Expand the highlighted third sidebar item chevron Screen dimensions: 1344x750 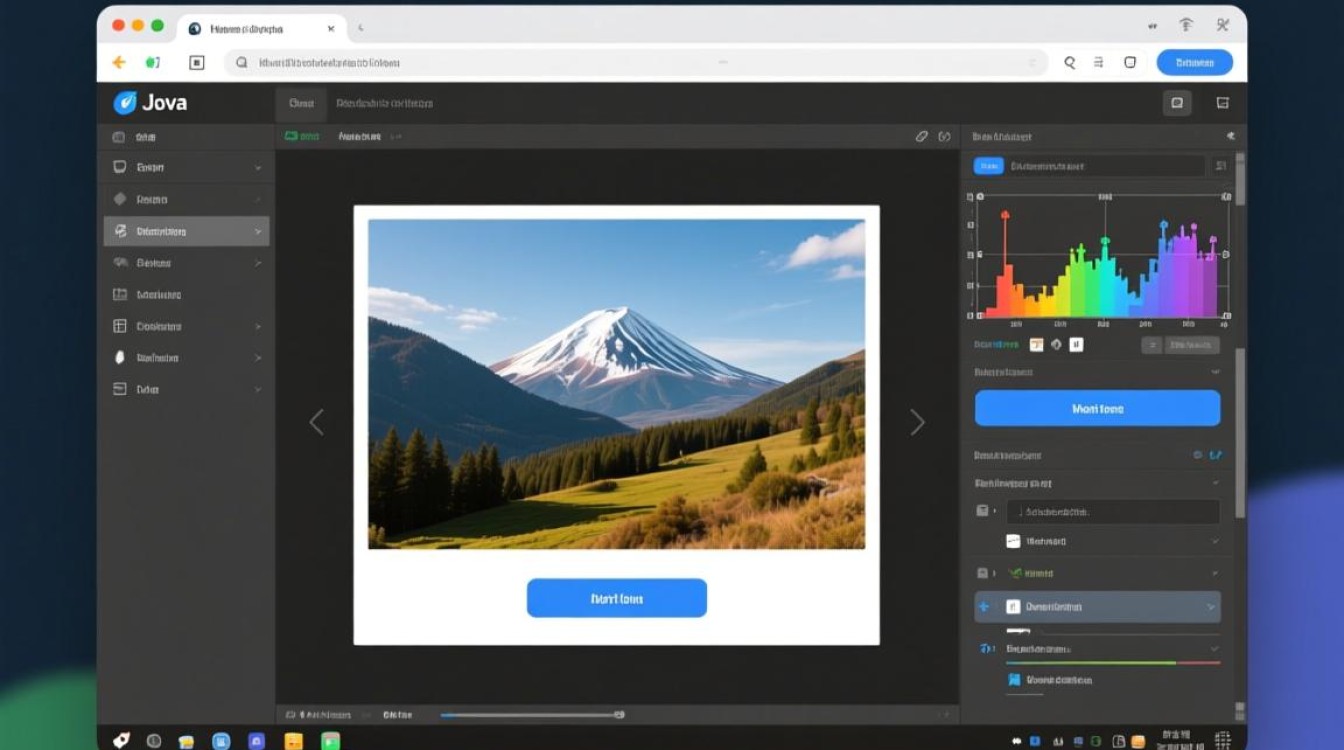click(x=258, y=231)
